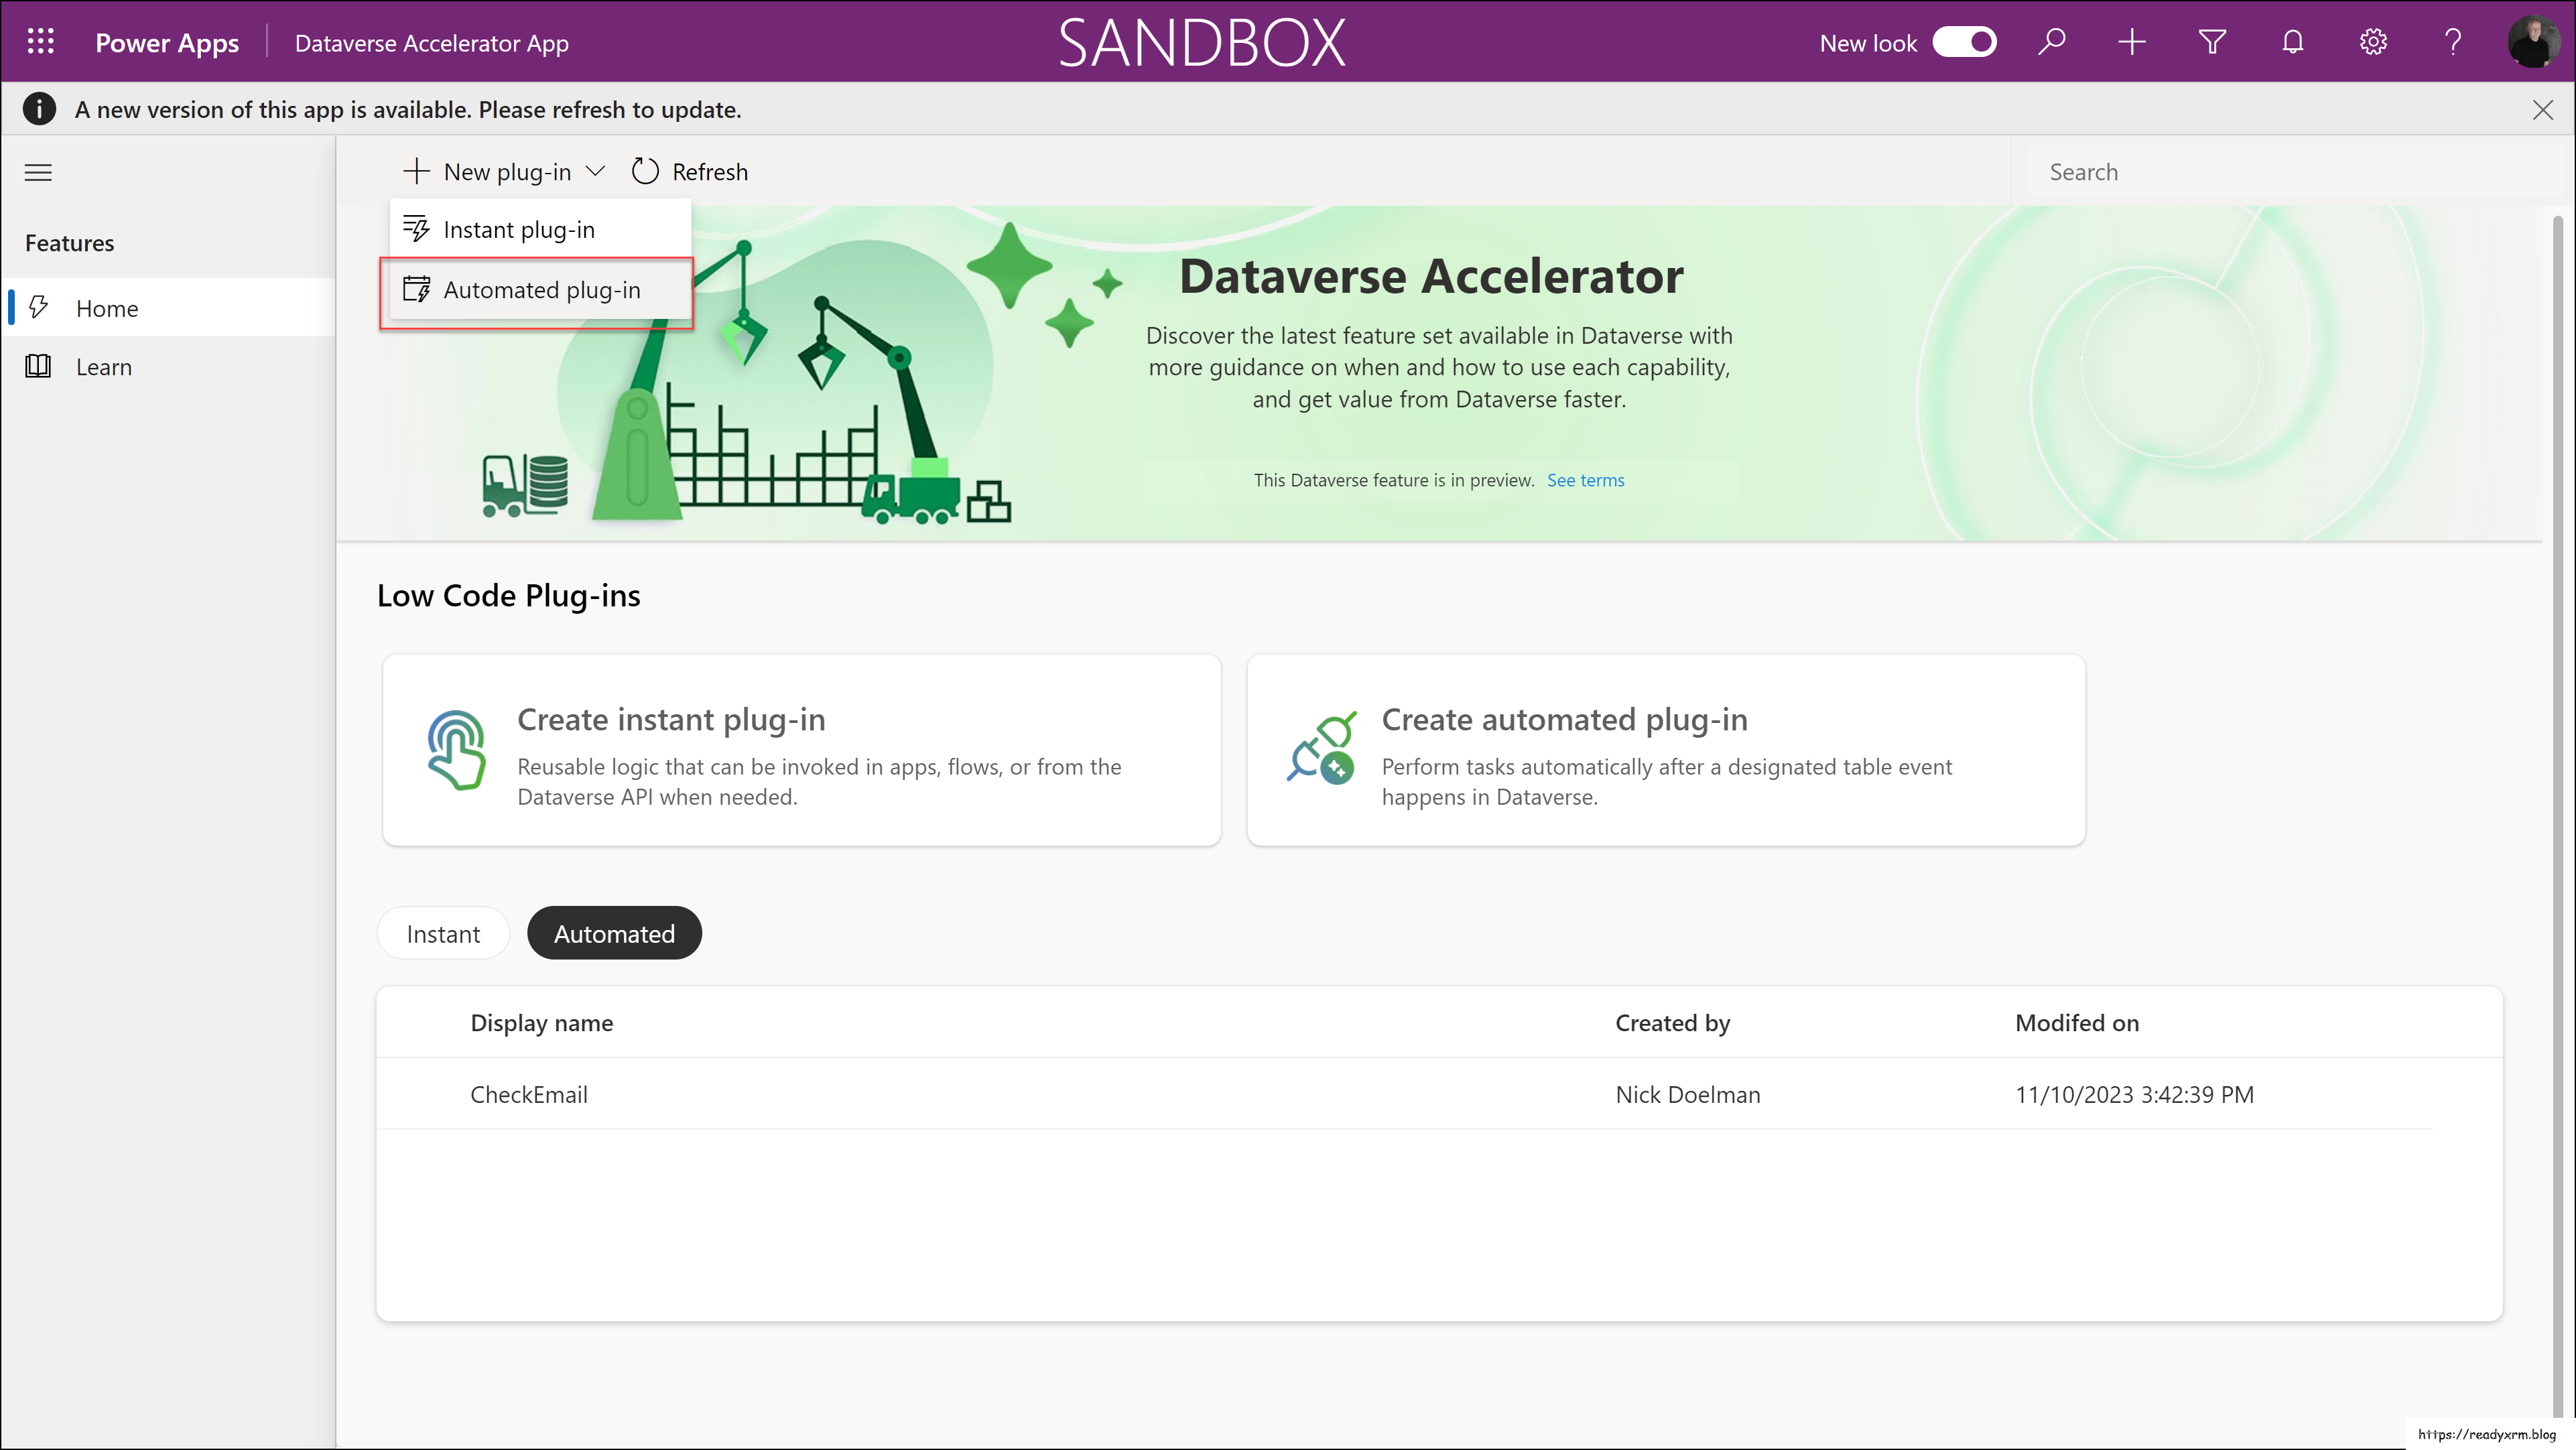
Task: Select the Instant filter pill
Action: point(443,933)
